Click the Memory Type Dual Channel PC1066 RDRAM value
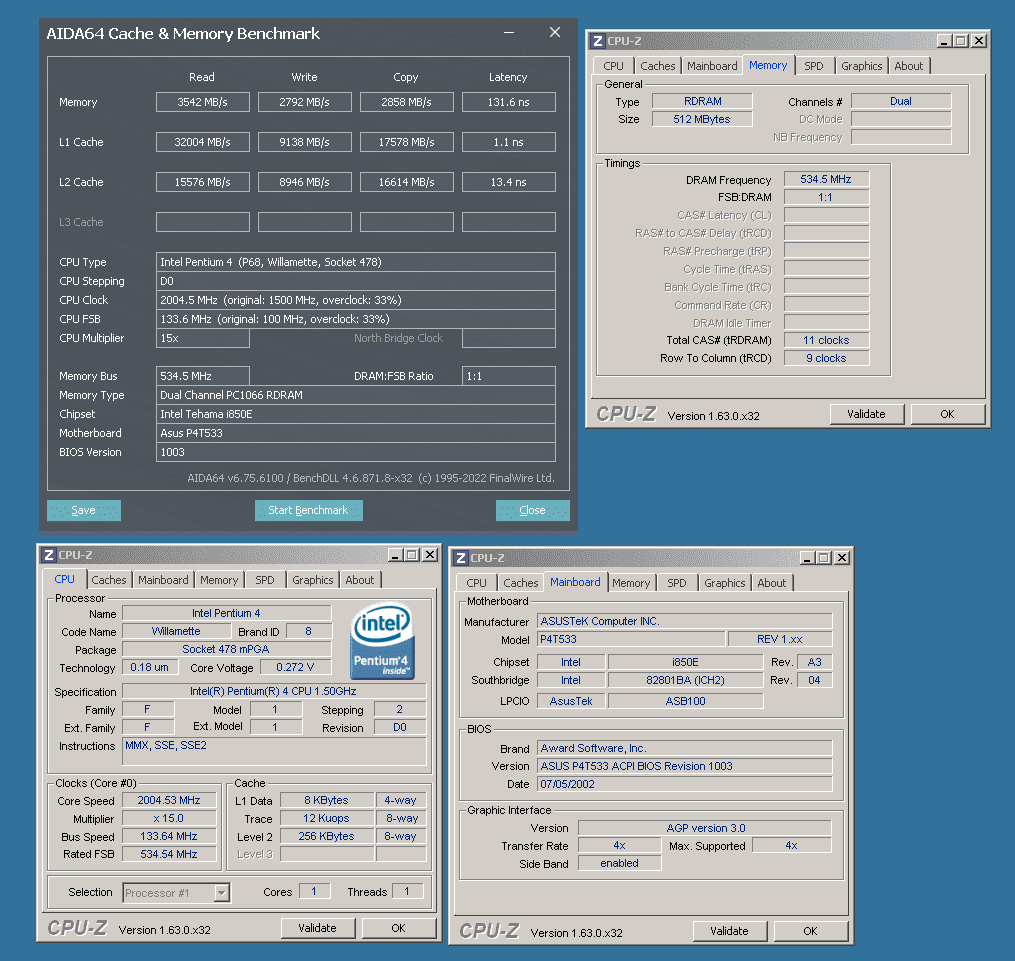Screen dimensions: 1015x961 (355, 395)
